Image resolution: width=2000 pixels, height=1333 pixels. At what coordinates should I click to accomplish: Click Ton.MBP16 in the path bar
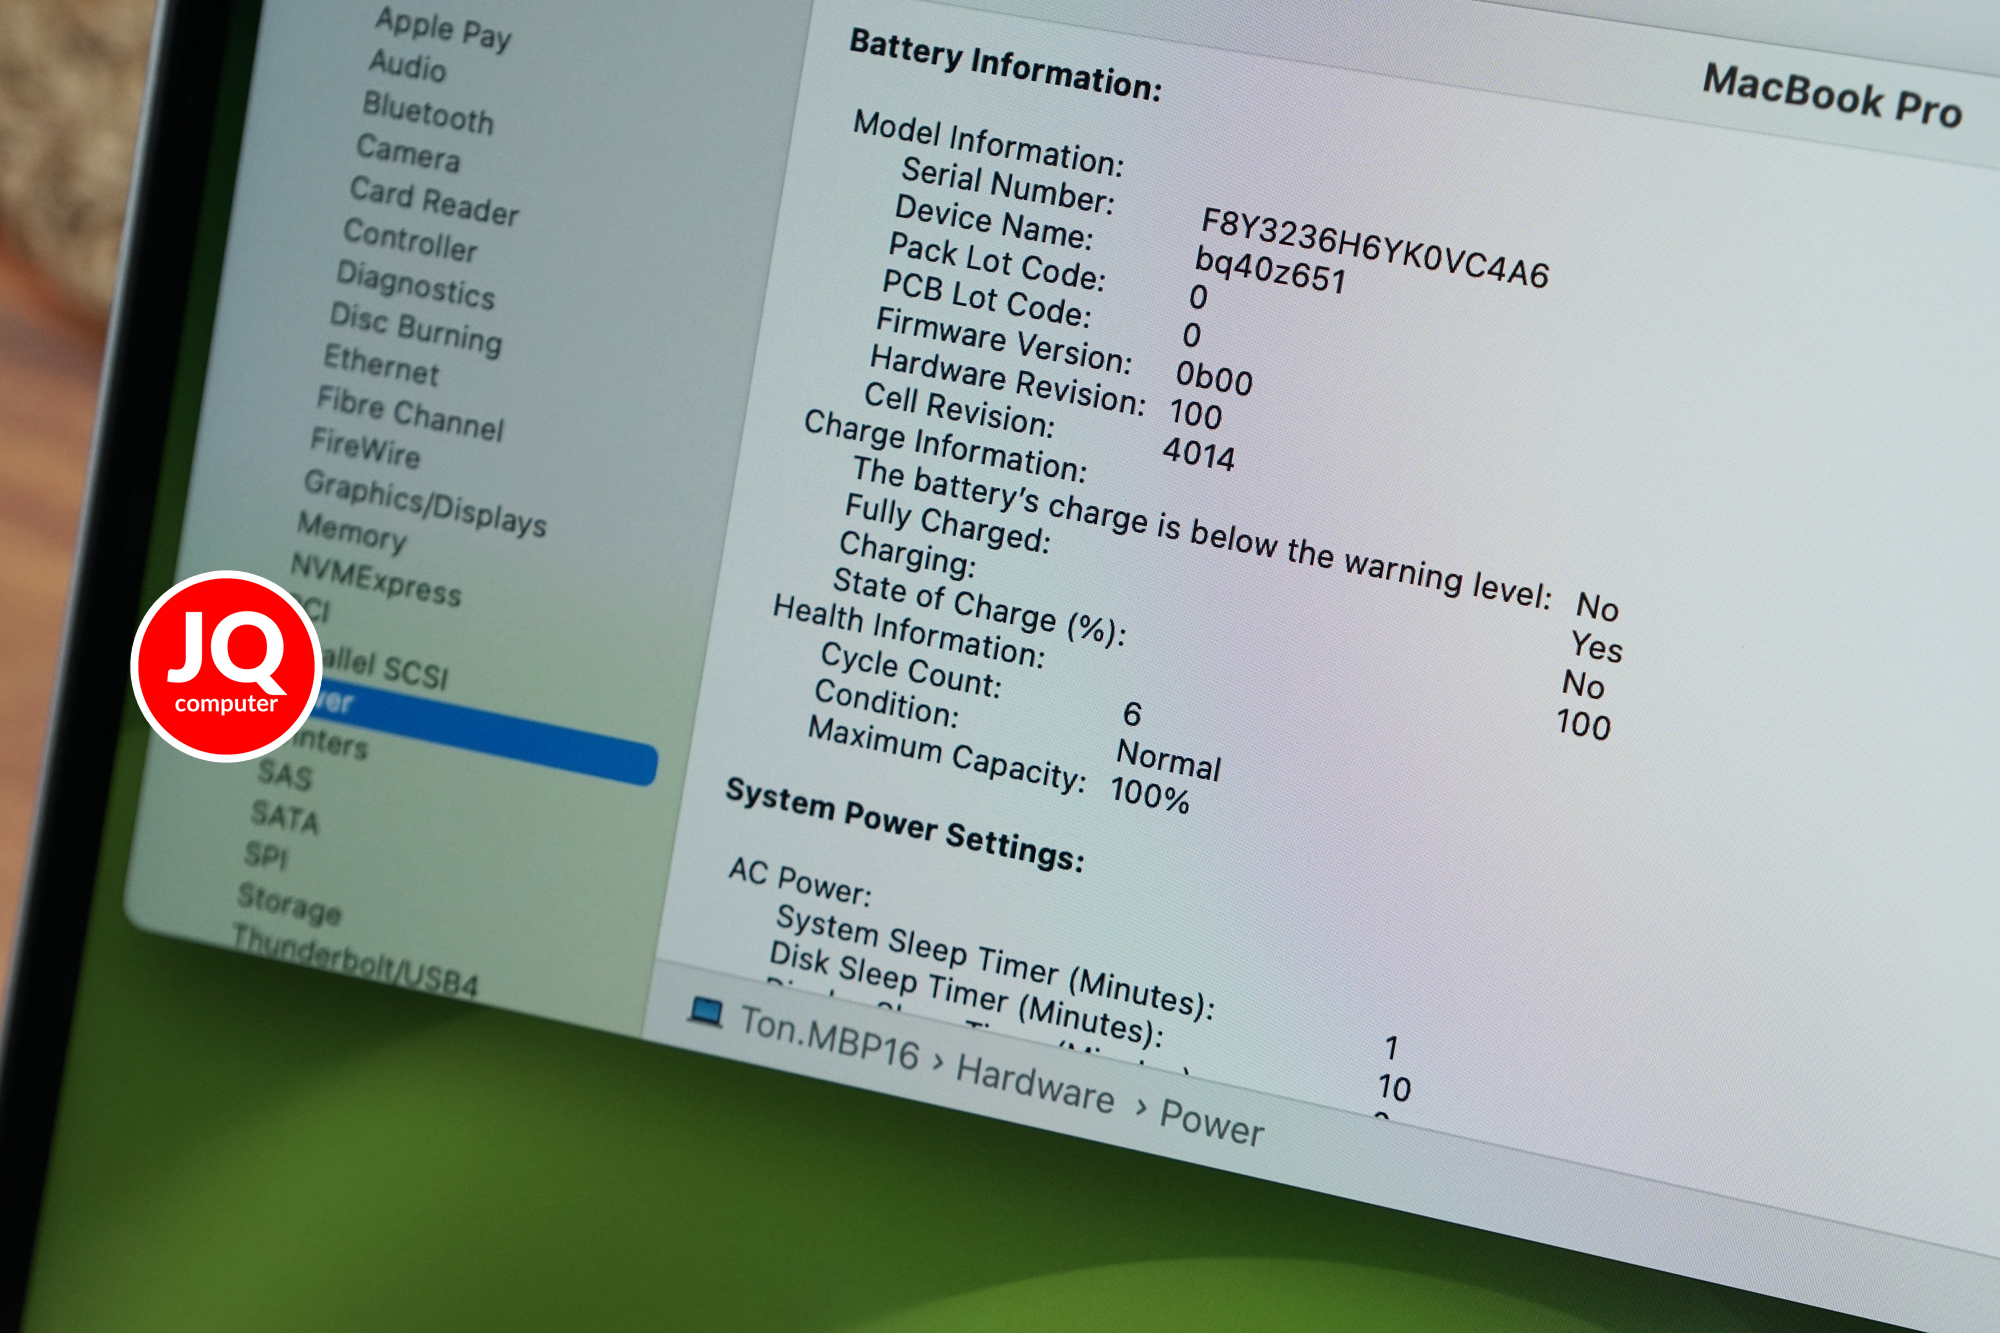[829, 1038]
